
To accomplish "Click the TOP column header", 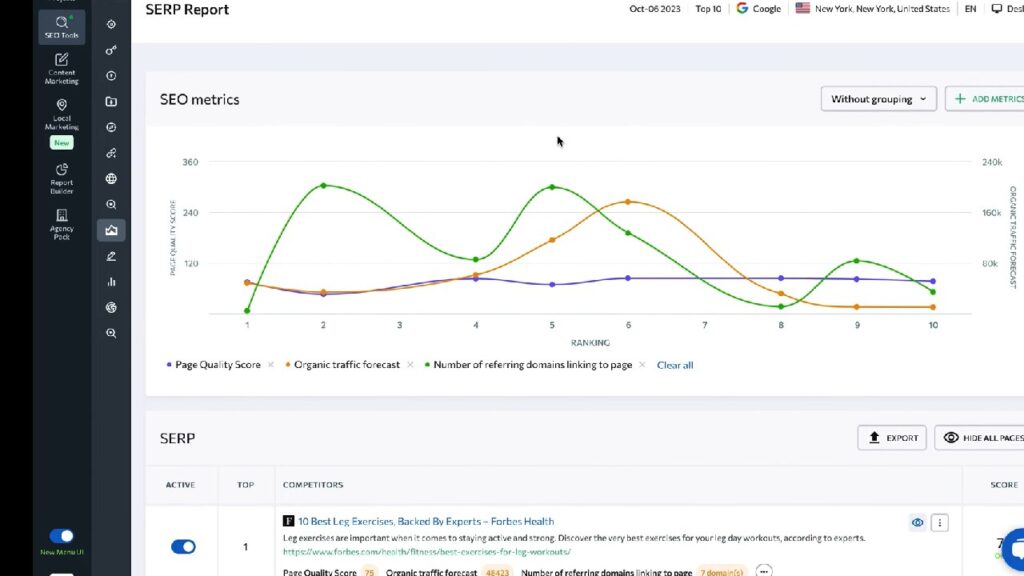I will [x=246, y=485].
